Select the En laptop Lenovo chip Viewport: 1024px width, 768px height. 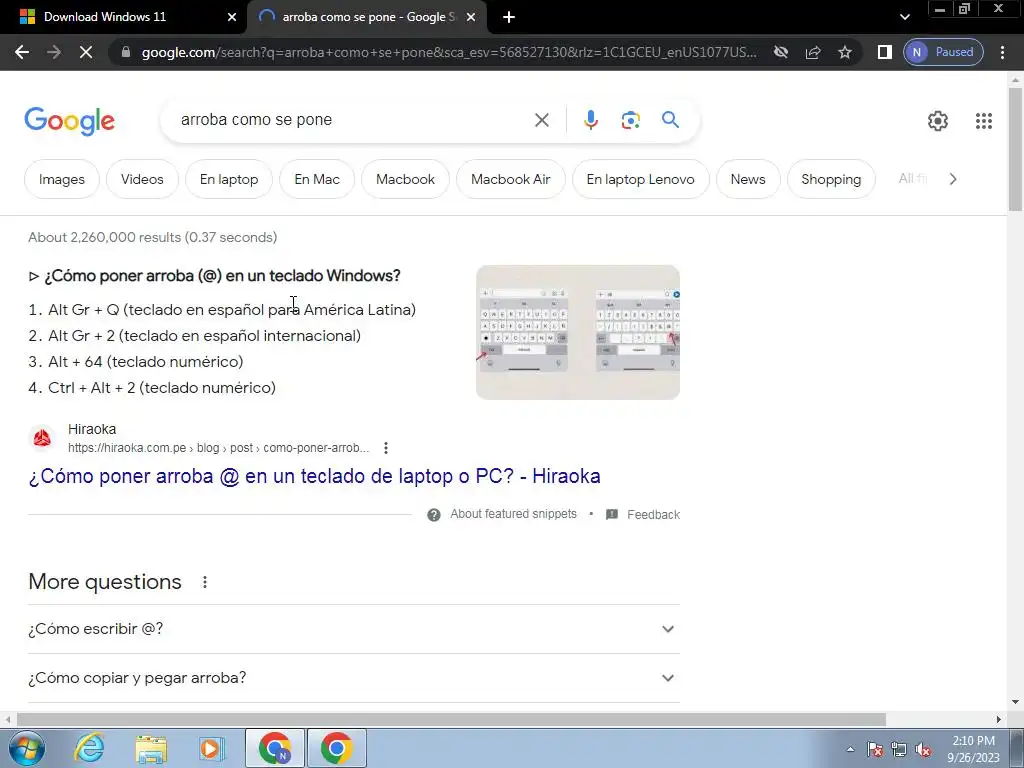click(640, 179)
